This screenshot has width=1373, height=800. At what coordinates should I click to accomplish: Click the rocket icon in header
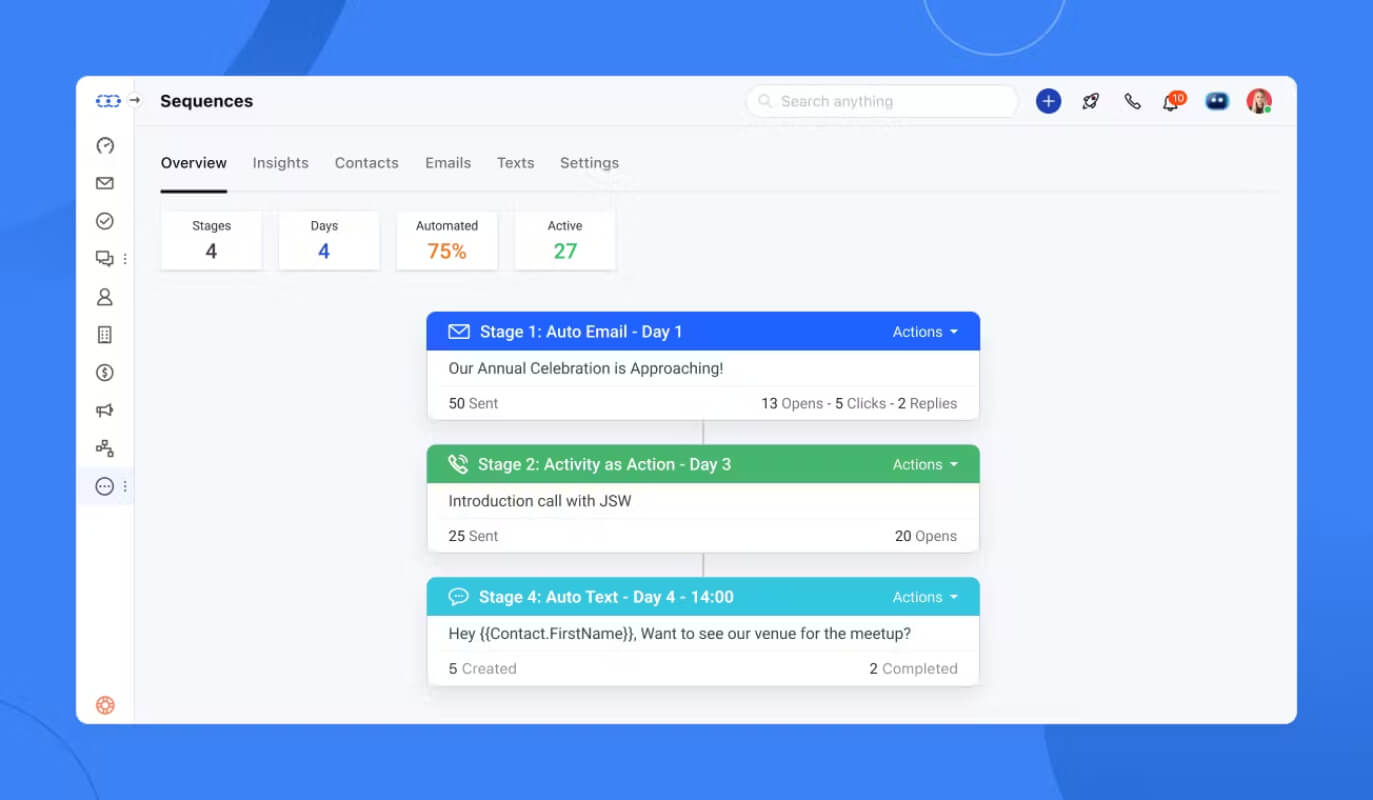(1091, 101)
